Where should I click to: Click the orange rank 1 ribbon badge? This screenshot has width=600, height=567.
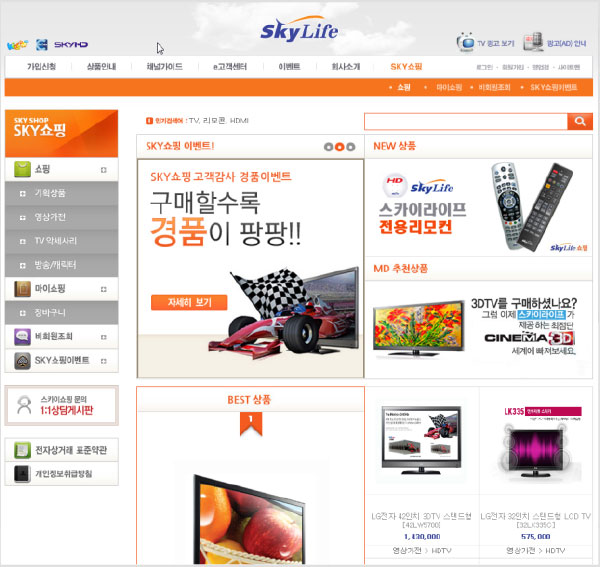pos(251,424)
